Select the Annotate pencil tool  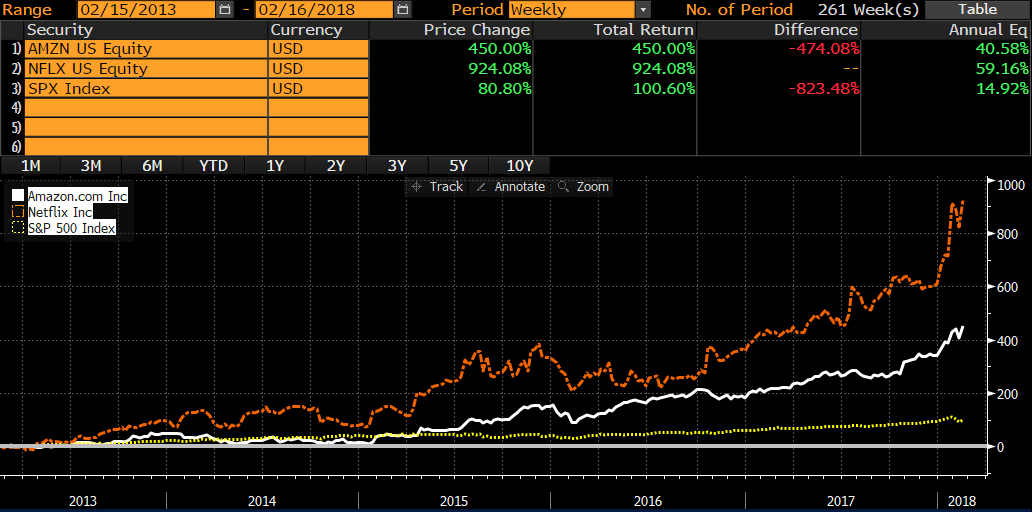coord(511,187)
